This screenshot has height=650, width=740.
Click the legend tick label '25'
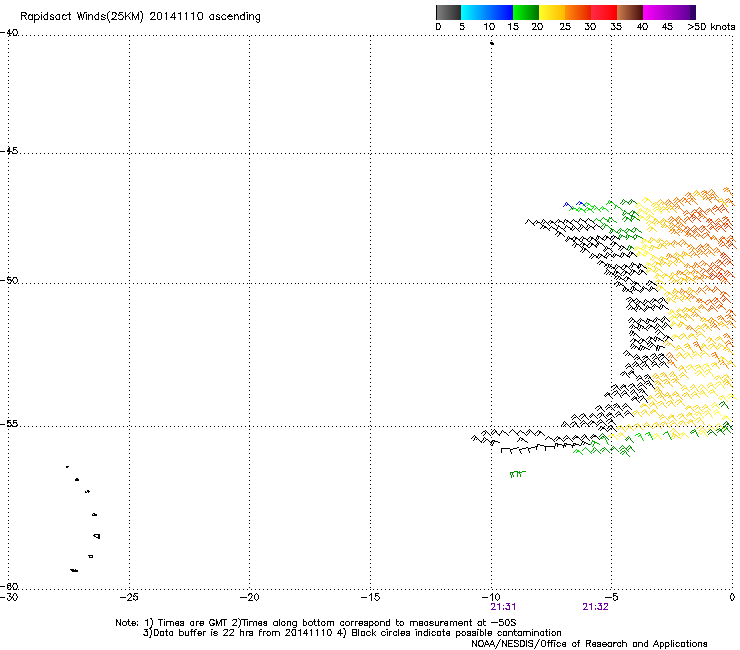click(565, 27)
